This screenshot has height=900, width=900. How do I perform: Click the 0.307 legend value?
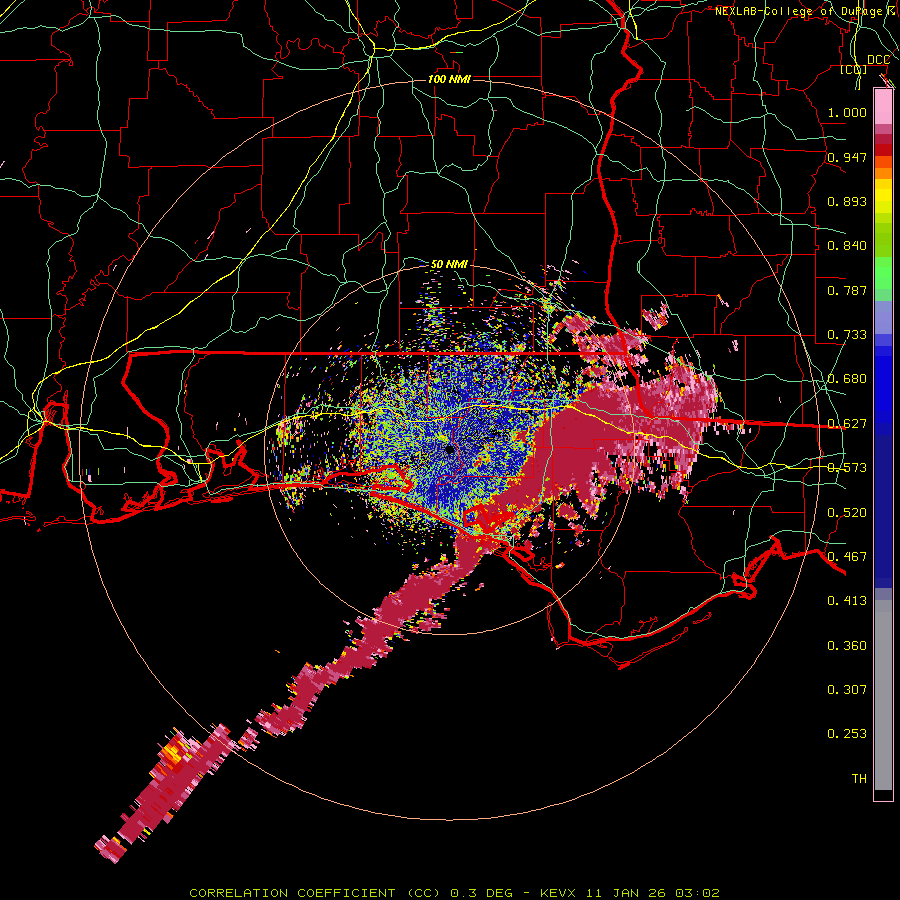[x=847, y=689]
